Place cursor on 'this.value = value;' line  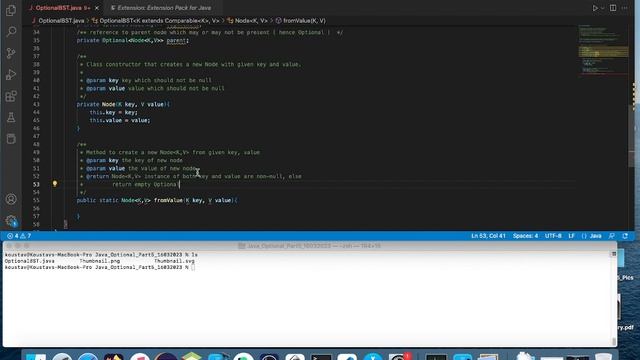120,120
